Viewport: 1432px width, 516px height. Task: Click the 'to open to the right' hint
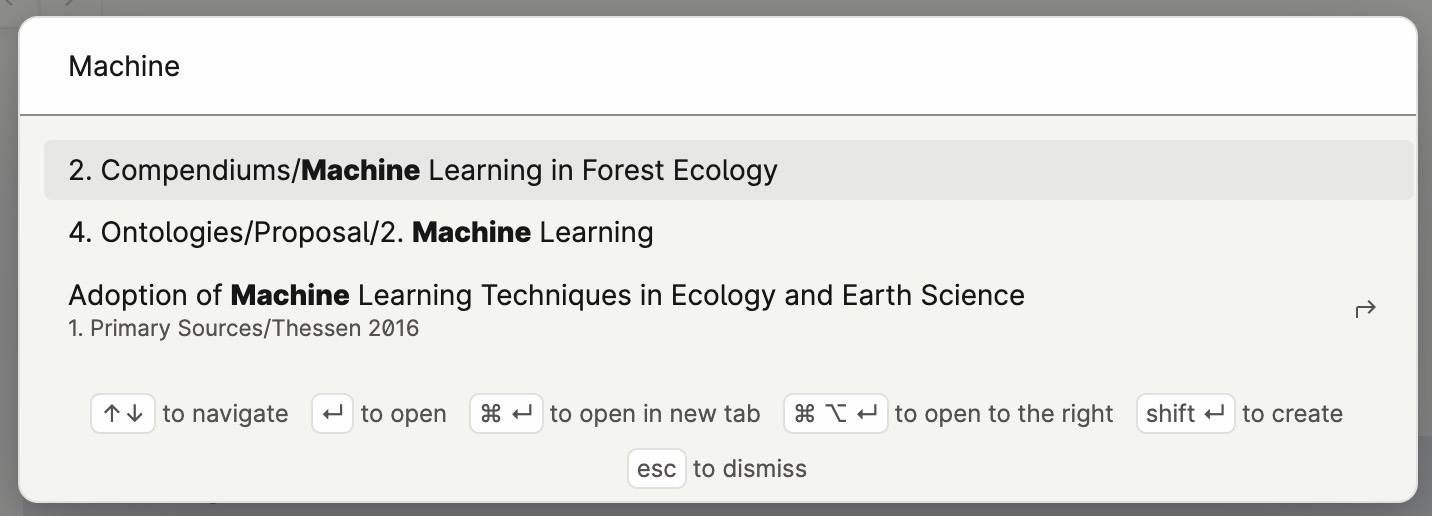[1004, 414]
